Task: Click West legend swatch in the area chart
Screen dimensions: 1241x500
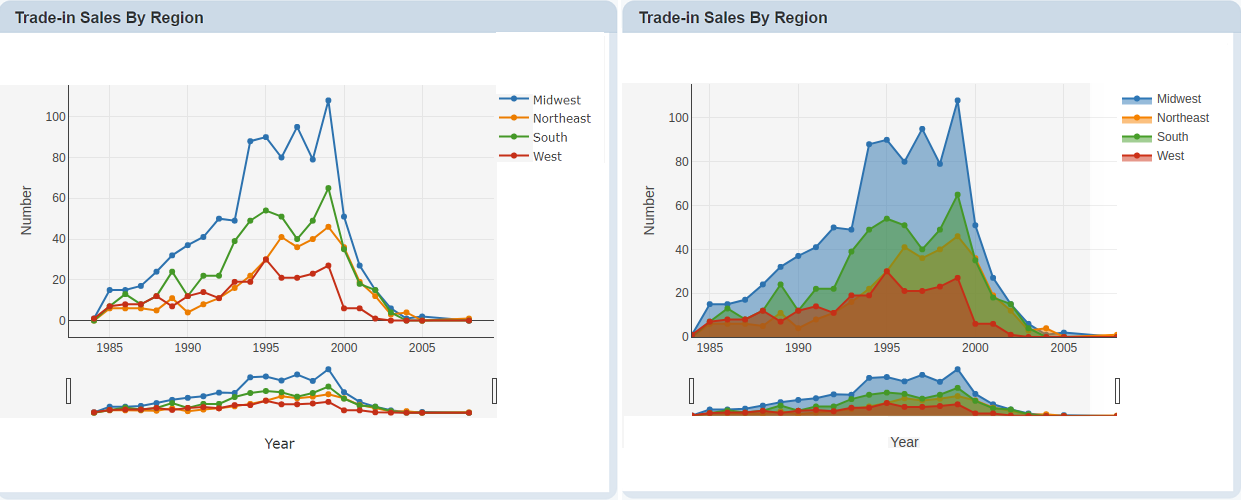Action: click(x=1138, y=156)
